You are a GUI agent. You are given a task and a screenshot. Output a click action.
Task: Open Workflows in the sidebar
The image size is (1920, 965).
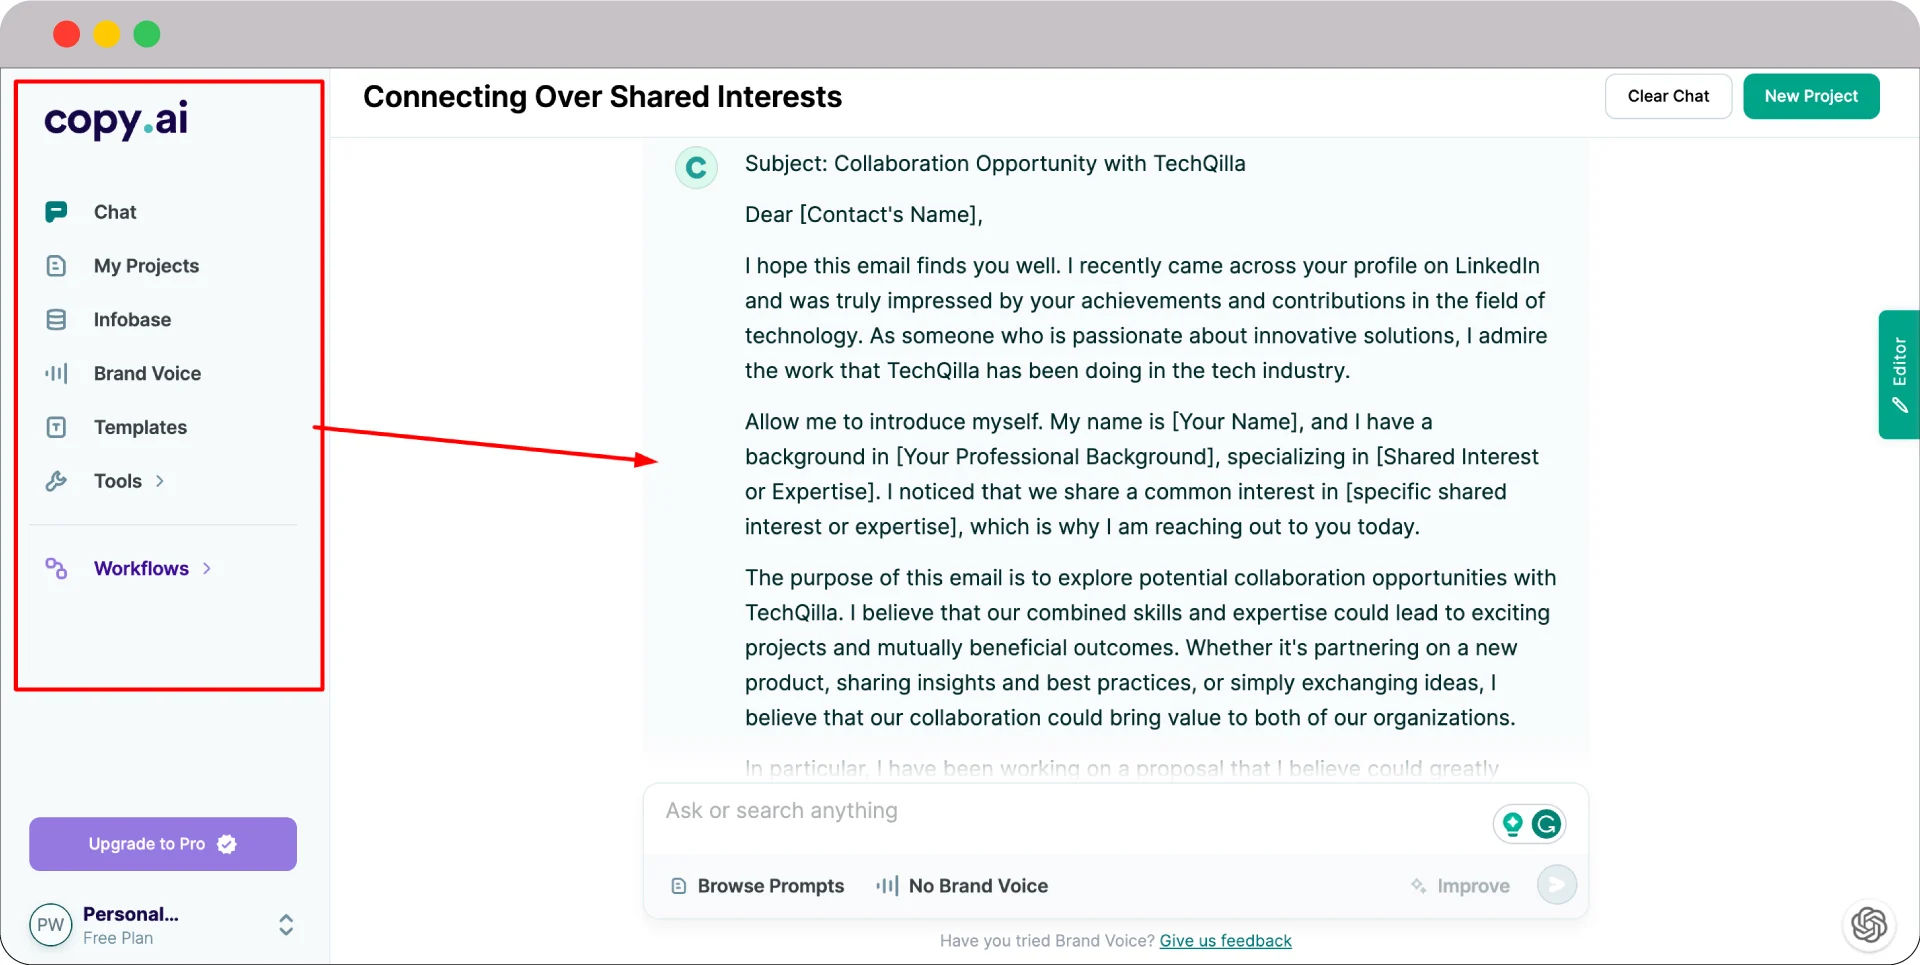coord(141,568)
